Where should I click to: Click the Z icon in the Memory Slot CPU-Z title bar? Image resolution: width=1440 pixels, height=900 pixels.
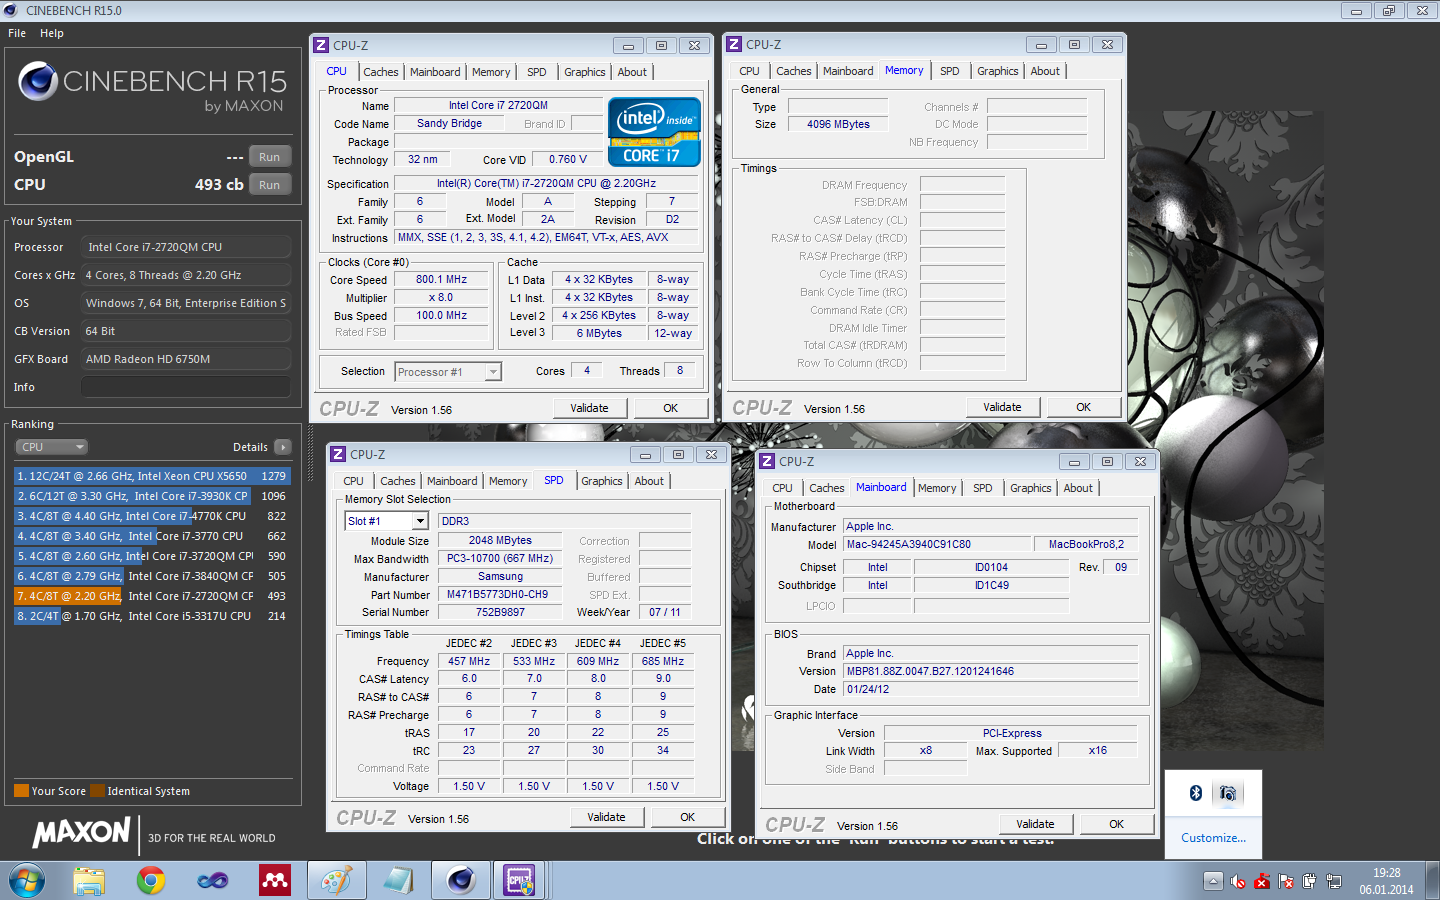tap(338, 454)
